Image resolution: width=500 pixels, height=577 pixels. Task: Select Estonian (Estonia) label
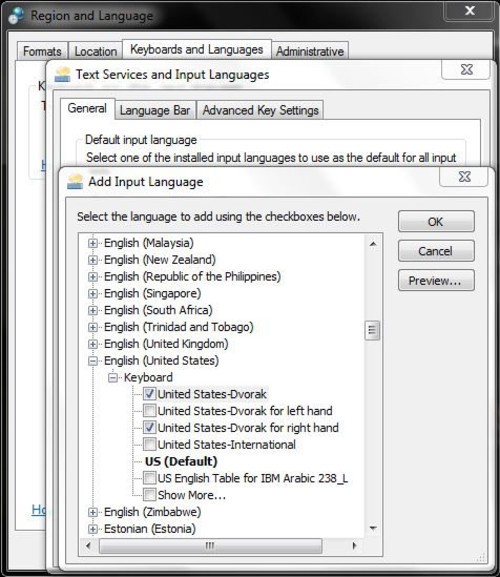pyautogui.click(x=150, y=529)
